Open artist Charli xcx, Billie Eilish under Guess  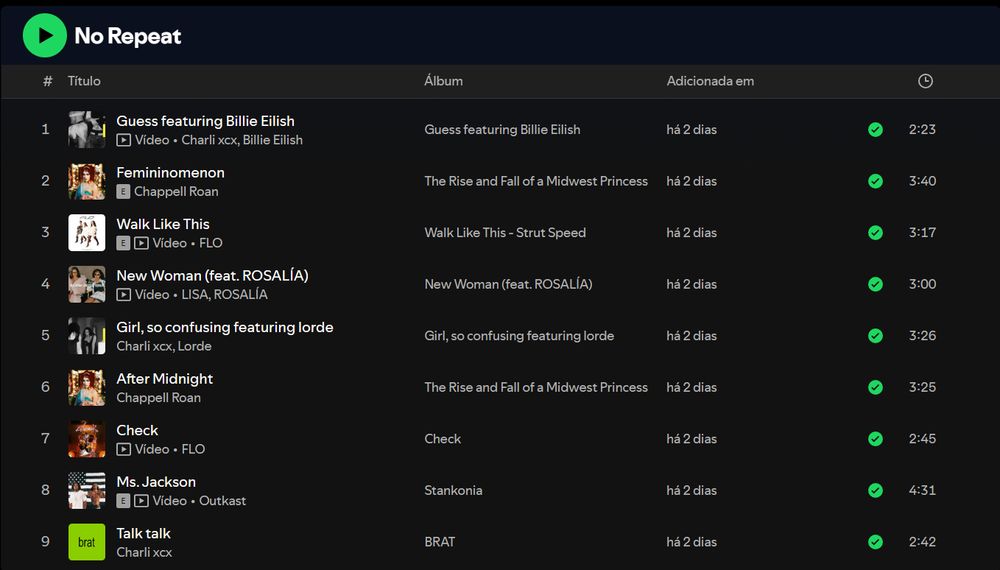[242, 140]
